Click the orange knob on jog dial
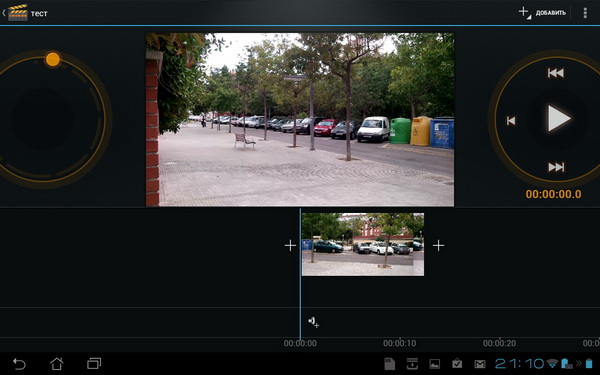 [x=53, y=59]
